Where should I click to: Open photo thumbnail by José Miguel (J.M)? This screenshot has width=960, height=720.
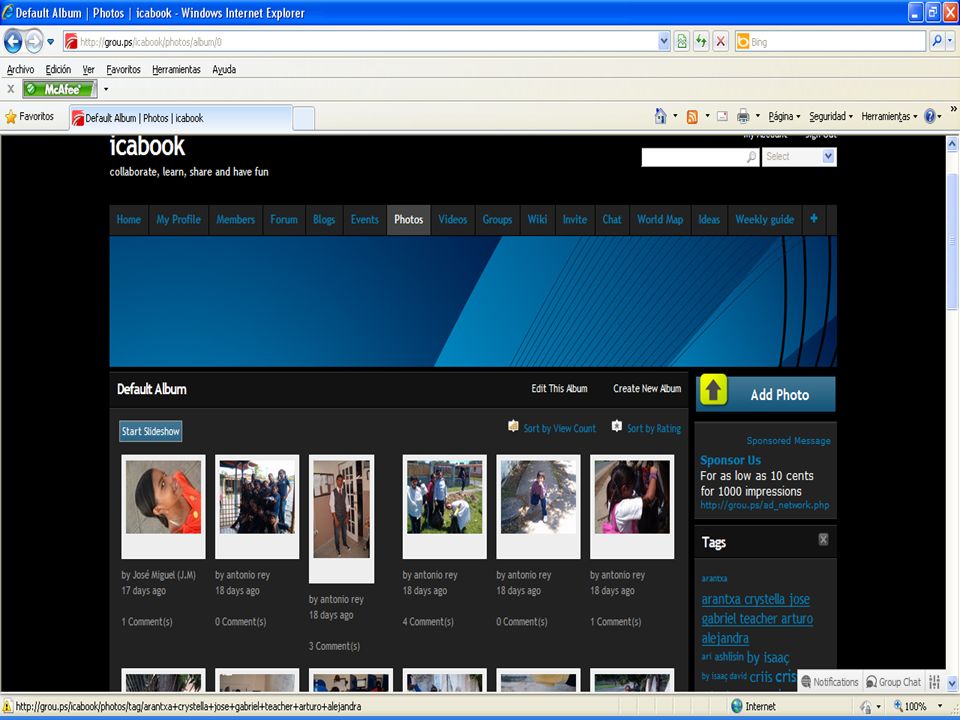point(163,506)
